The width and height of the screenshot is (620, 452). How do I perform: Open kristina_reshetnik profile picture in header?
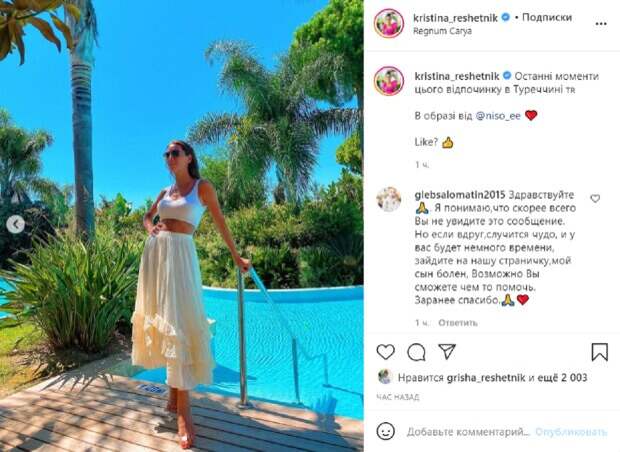389,23
